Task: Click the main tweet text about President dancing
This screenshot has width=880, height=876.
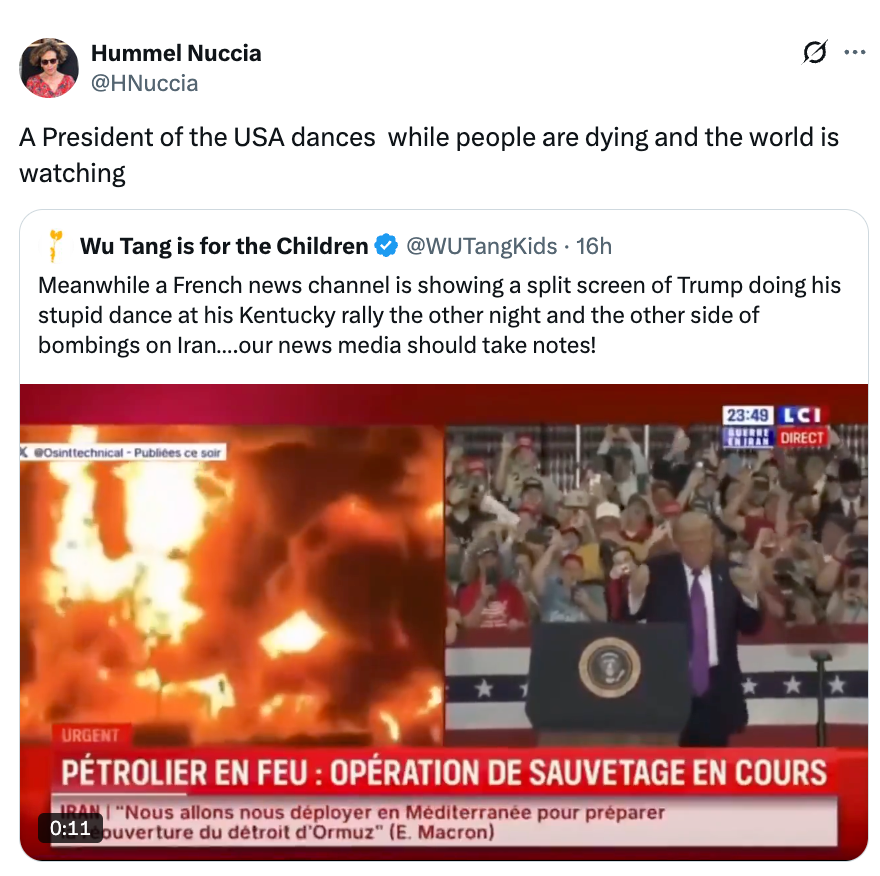Action: [429, 155]
